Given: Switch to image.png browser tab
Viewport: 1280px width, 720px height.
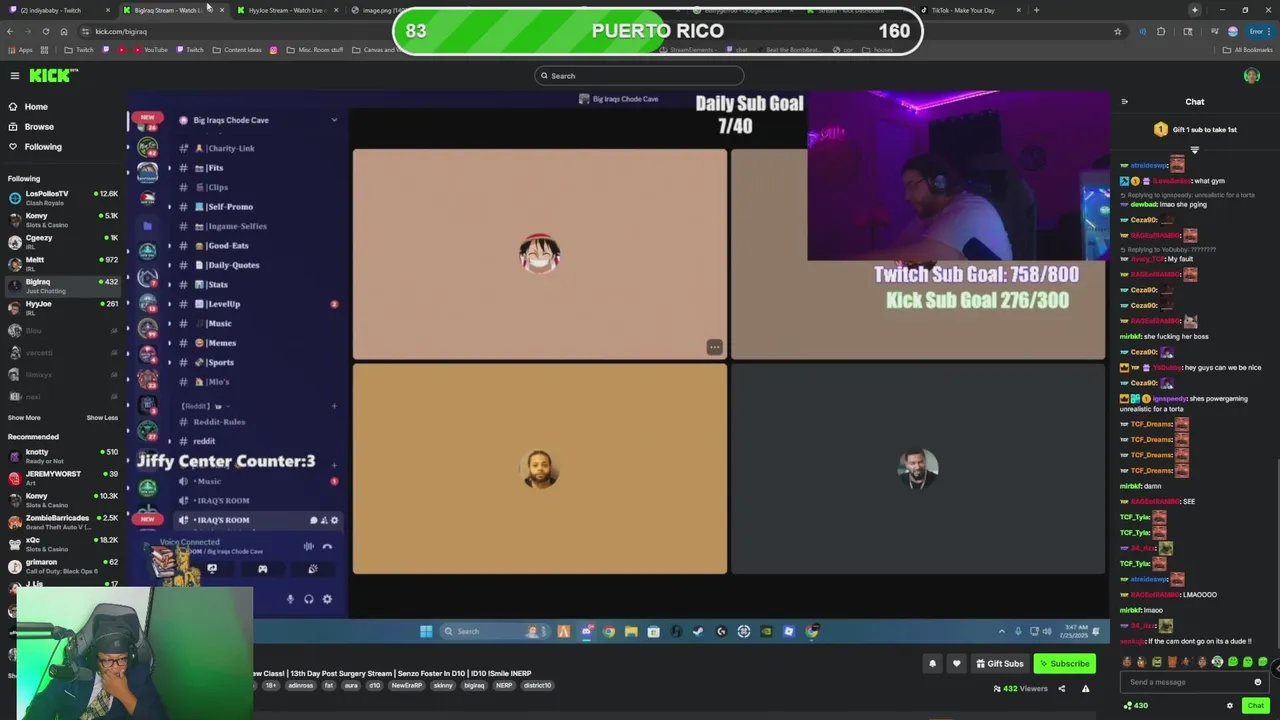Looking at the screenshot, I should pyautogui.click(x=375, y=10).
